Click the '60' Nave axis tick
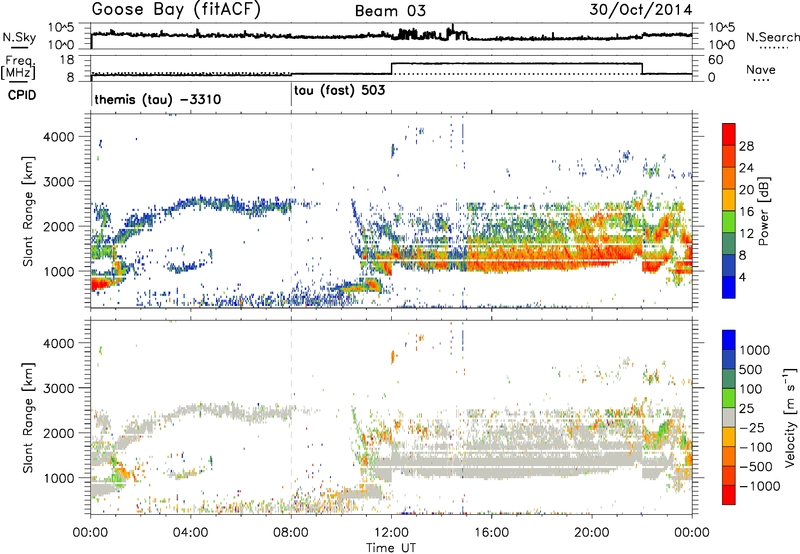 point(715,60)
